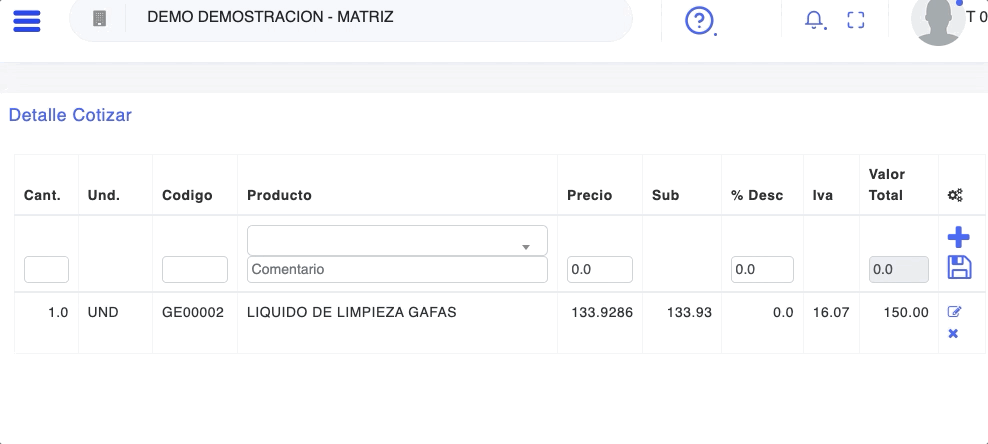Image resolution: width=988 pixels, height=444 pixels.
Task: Select the DEMO DEMOSTRACION - MATRIZ company box
Action: pos(350,18)
